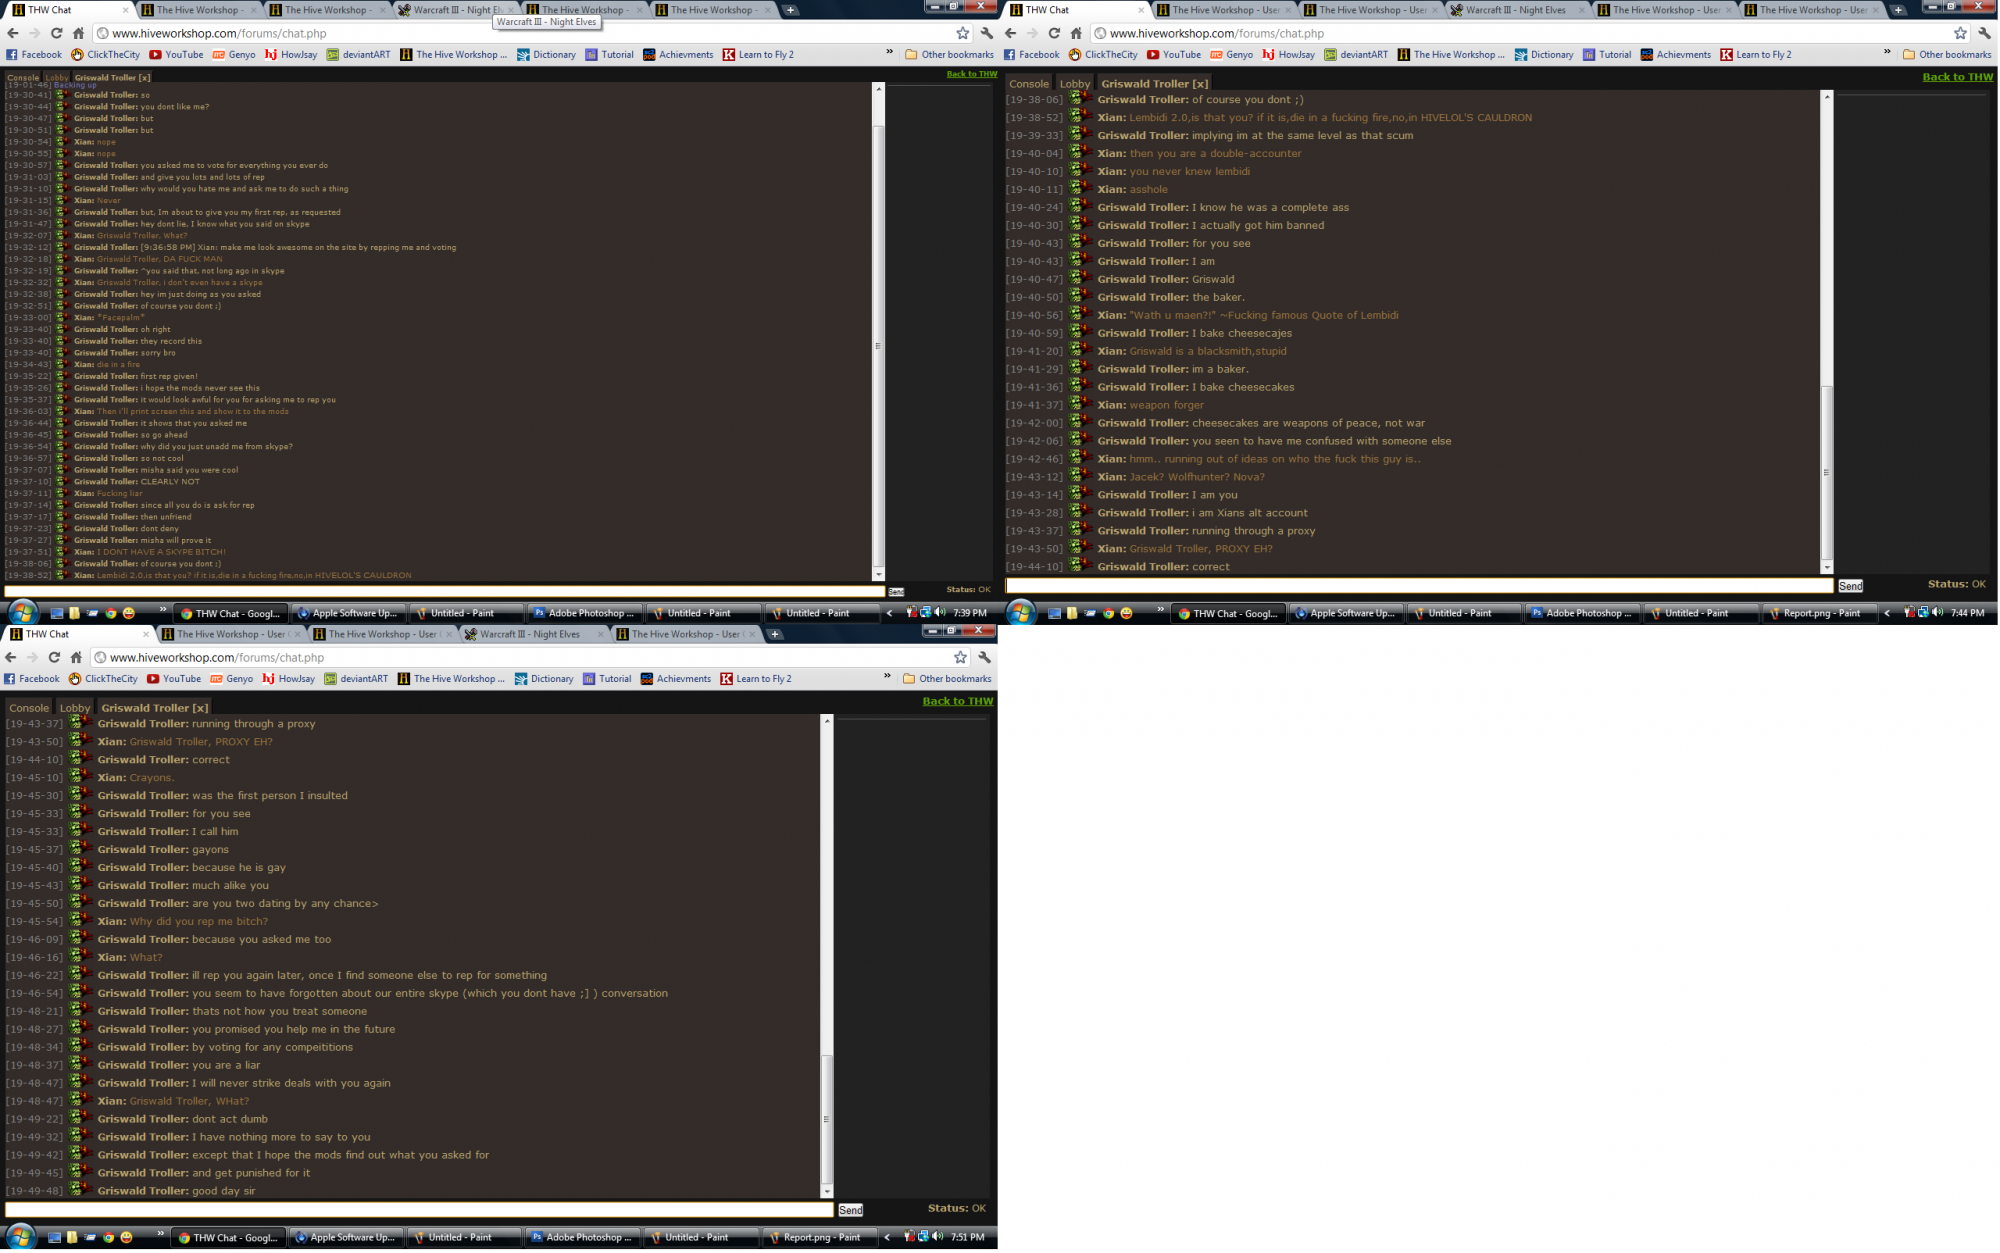Open the wrench menu in the top-left browser window
This screenshot has width=2000, height=1253.
[x=986, y=33]
